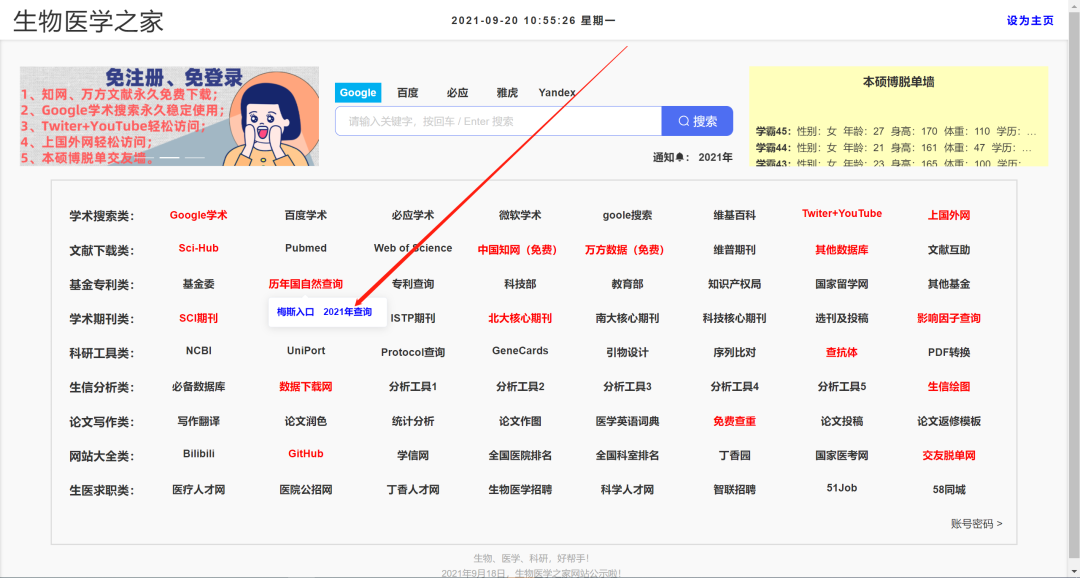Open the Protocol查询 link

(413, 352)
